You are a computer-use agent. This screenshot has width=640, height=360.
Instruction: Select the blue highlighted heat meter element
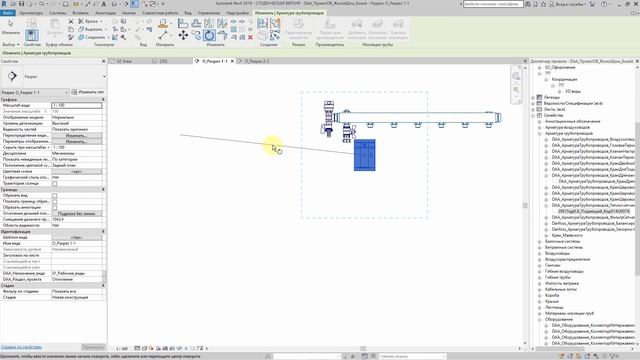(364, 155)
